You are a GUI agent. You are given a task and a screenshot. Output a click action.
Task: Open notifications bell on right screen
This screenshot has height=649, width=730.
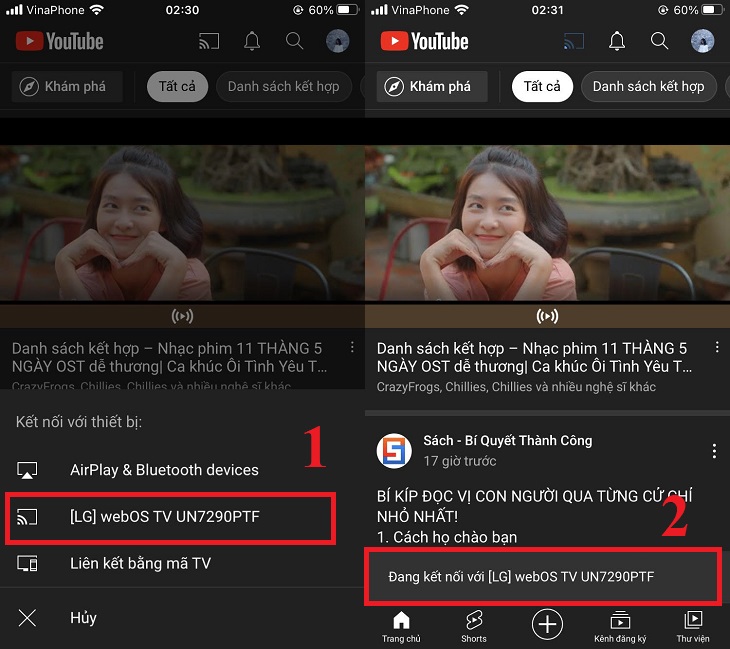(617, 41)
